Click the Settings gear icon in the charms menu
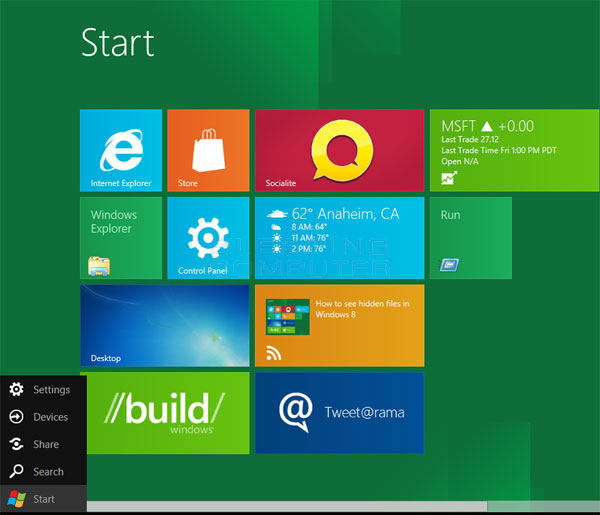The width and height of the screenshot is (600, 515). tap(16, 389)
